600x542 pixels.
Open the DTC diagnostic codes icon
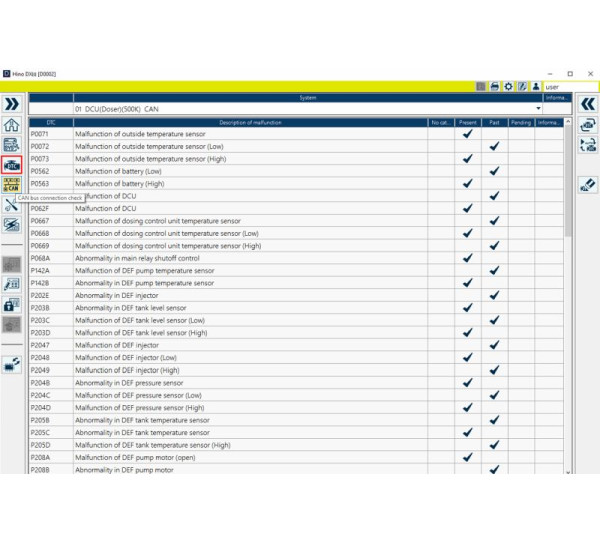(x=12, y=165)
